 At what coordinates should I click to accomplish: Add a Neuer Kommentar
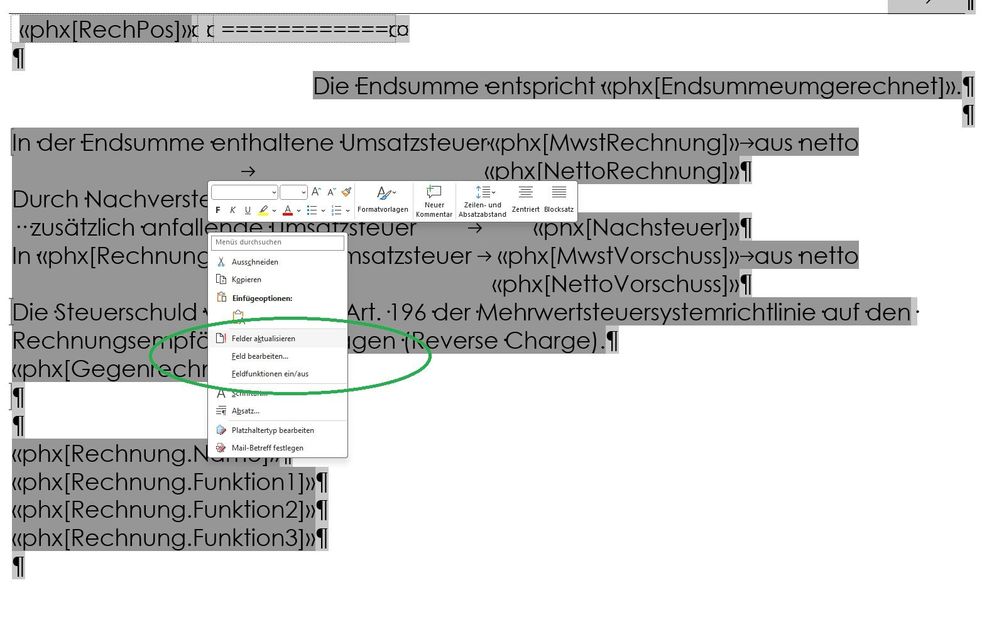434,199
